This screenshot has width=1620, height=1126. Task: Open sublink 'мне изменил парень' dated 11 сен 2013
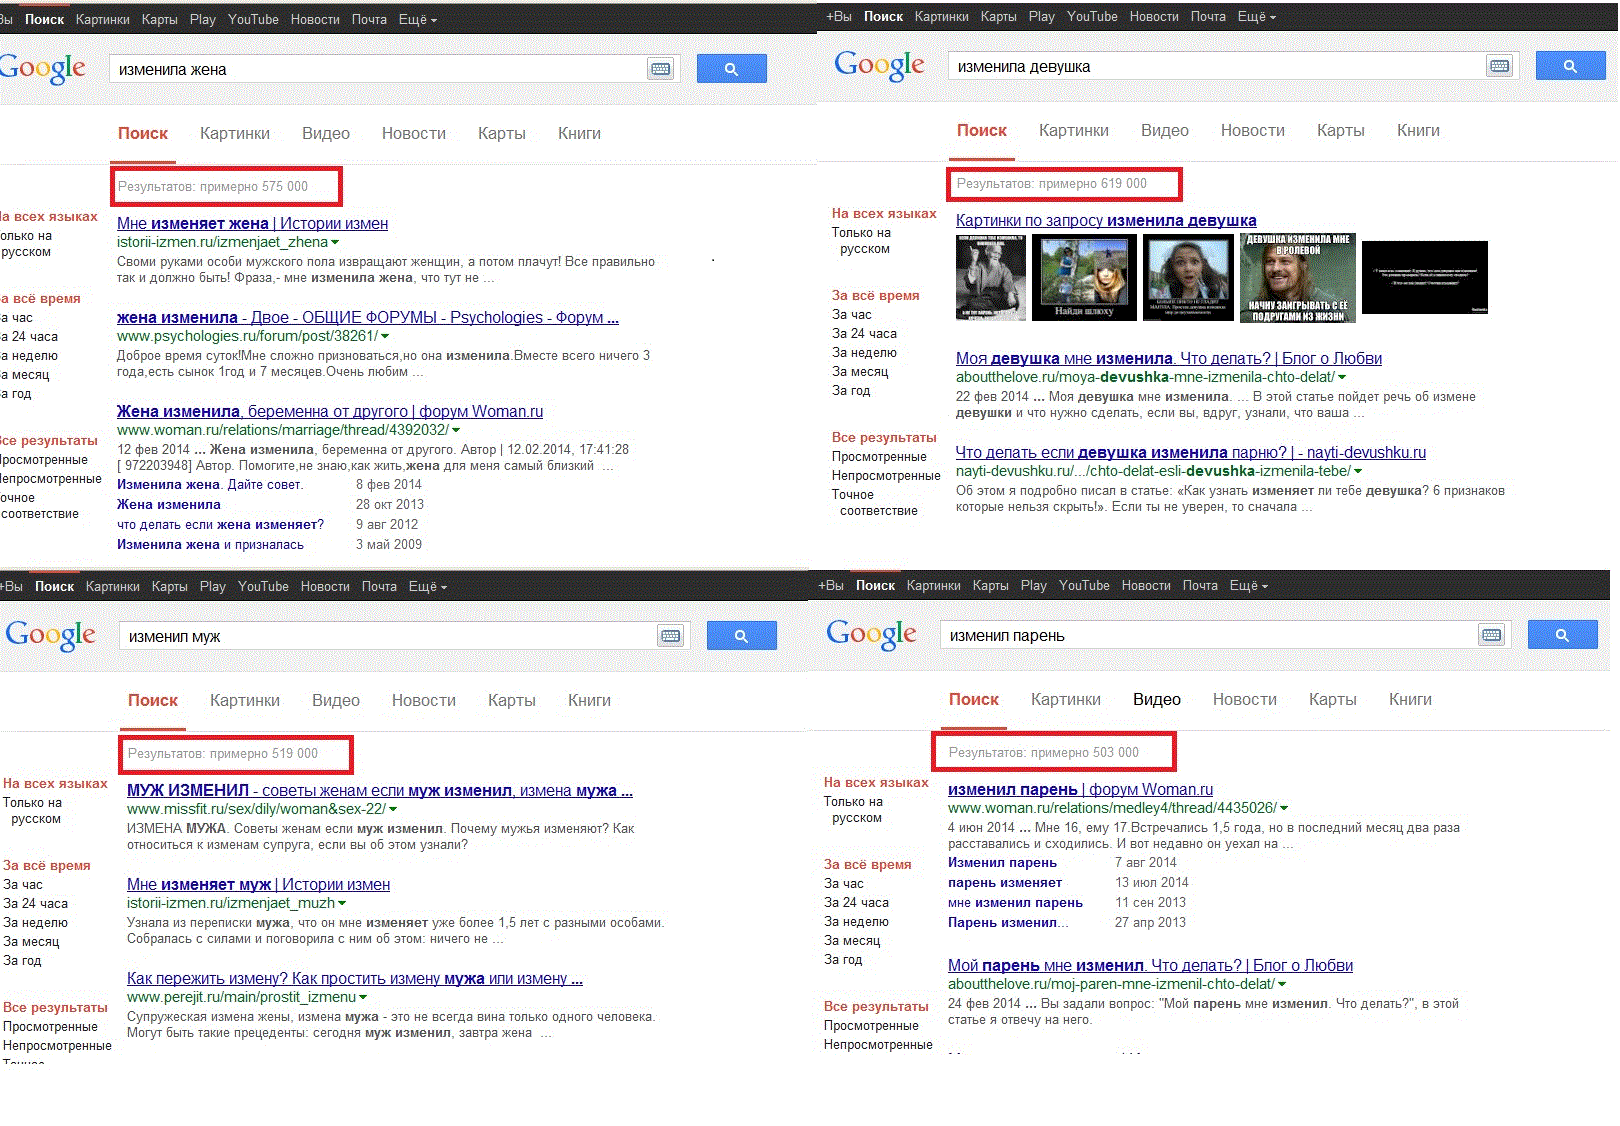coord(1015,902)
